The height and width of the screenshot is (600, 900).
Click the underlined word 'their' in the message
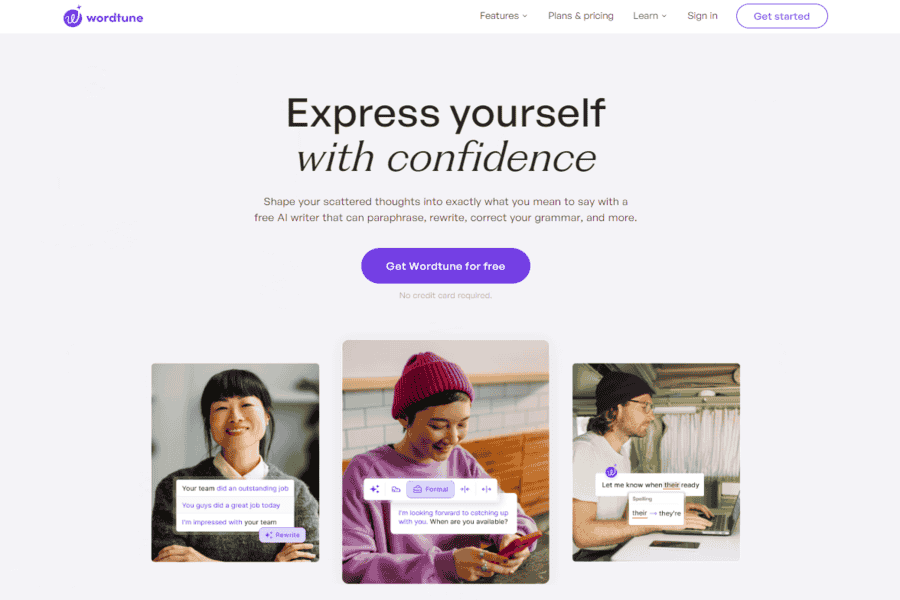point(672,485)
